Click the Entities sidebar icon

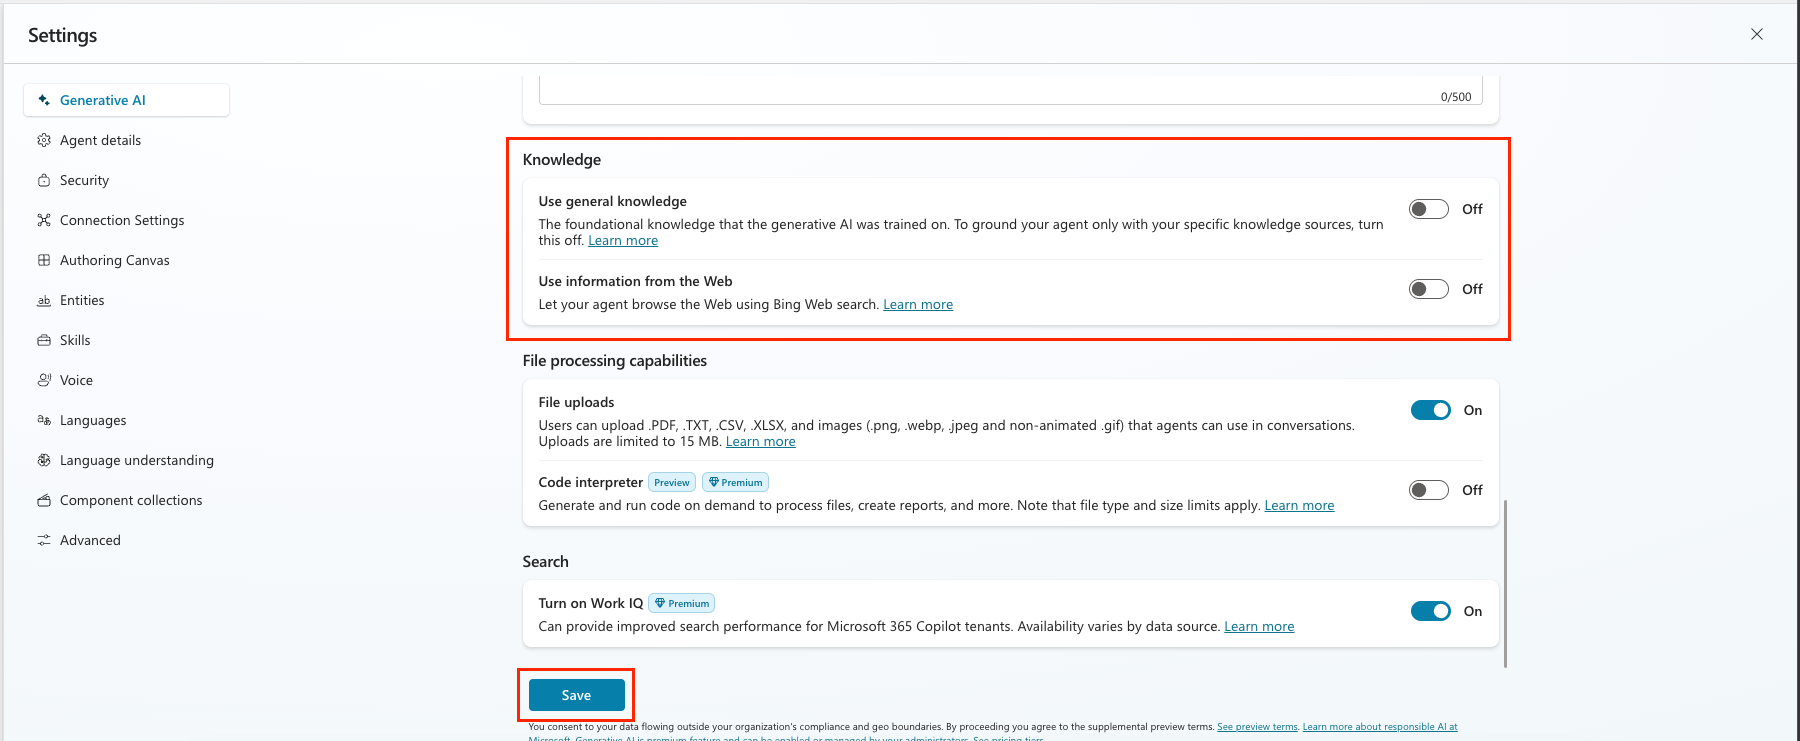(44, 300)
